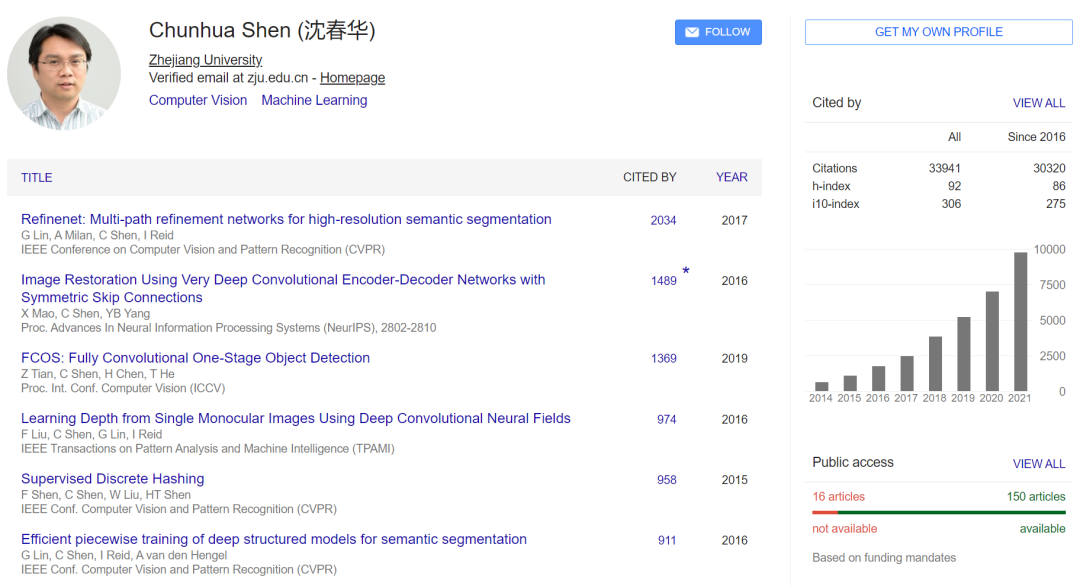Open View All link in Cited by section
This screenshot has width=1080, height=586.
[1038, 103]
